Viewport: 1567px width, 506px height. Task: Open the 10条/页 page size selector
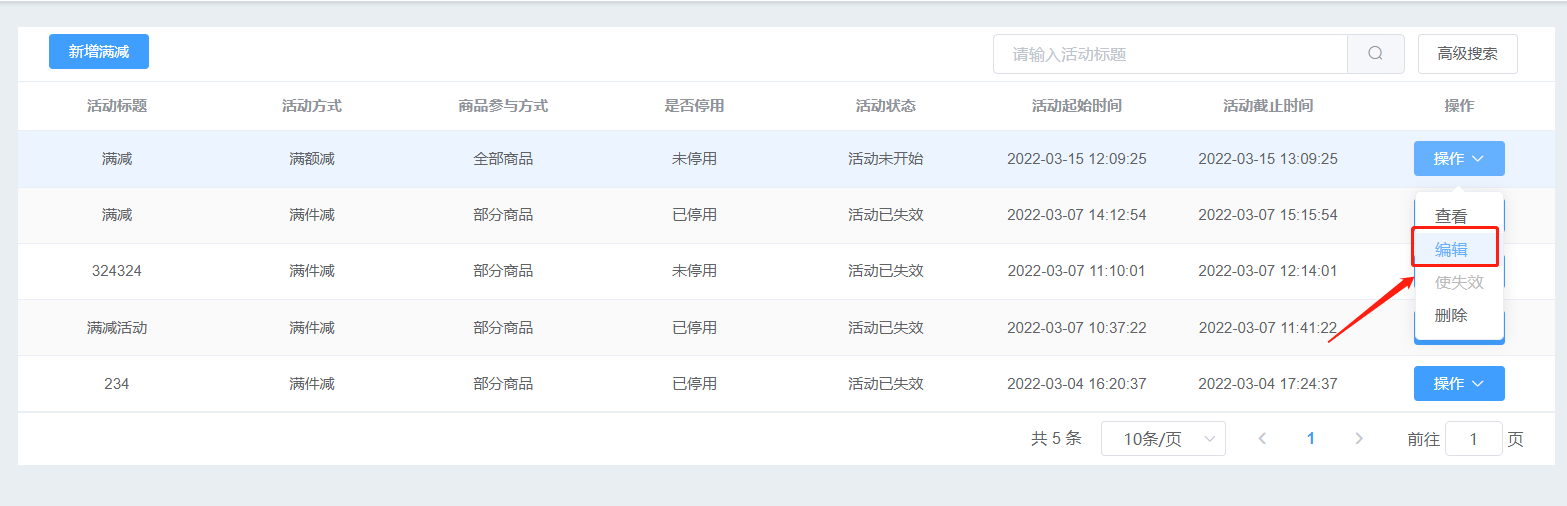coord(1162,438)
